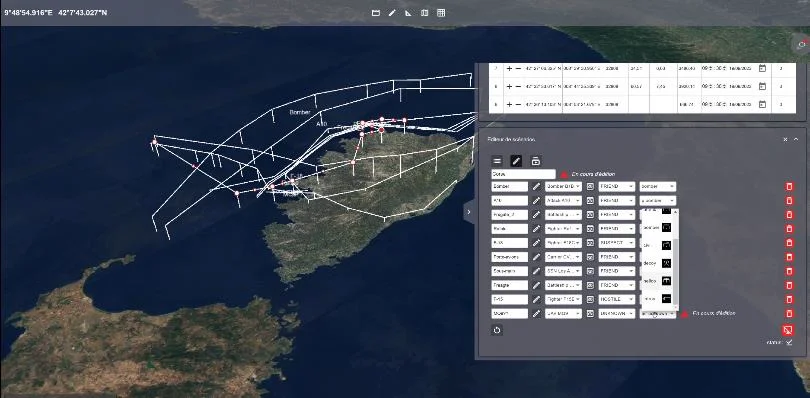The image size is (810, 398).
Task: Add a waypoint after row 7 with plus
Action: click(509, 68)
